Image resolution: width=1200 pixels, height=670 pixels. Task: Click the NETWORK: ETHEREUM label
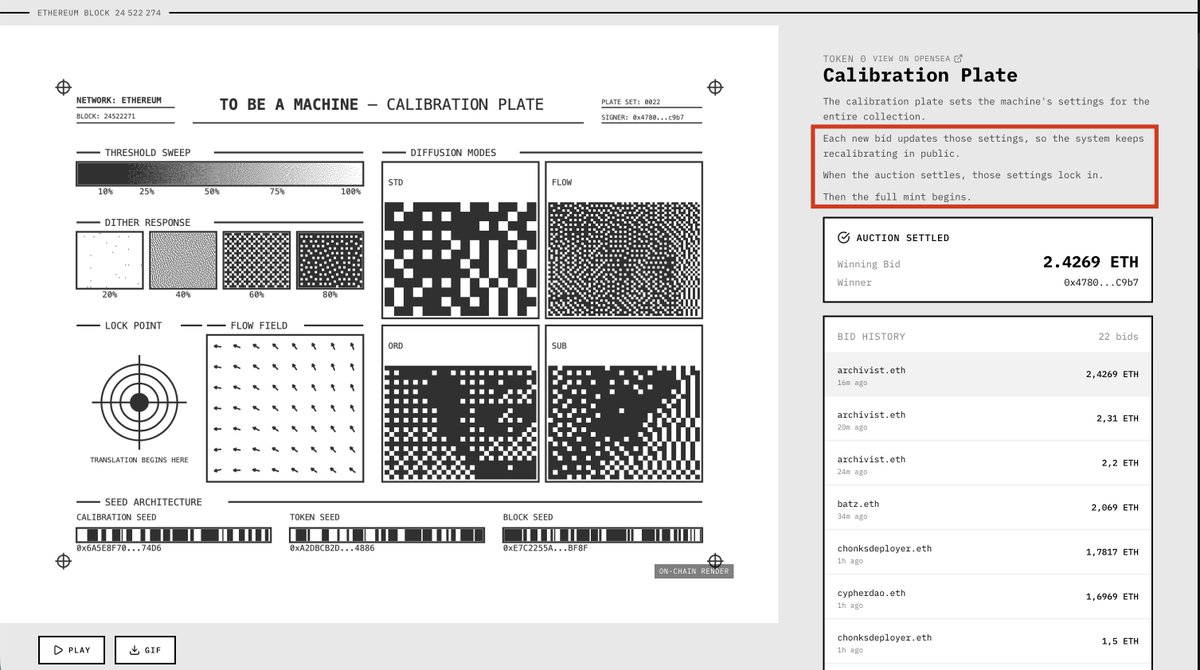point(119,101)
